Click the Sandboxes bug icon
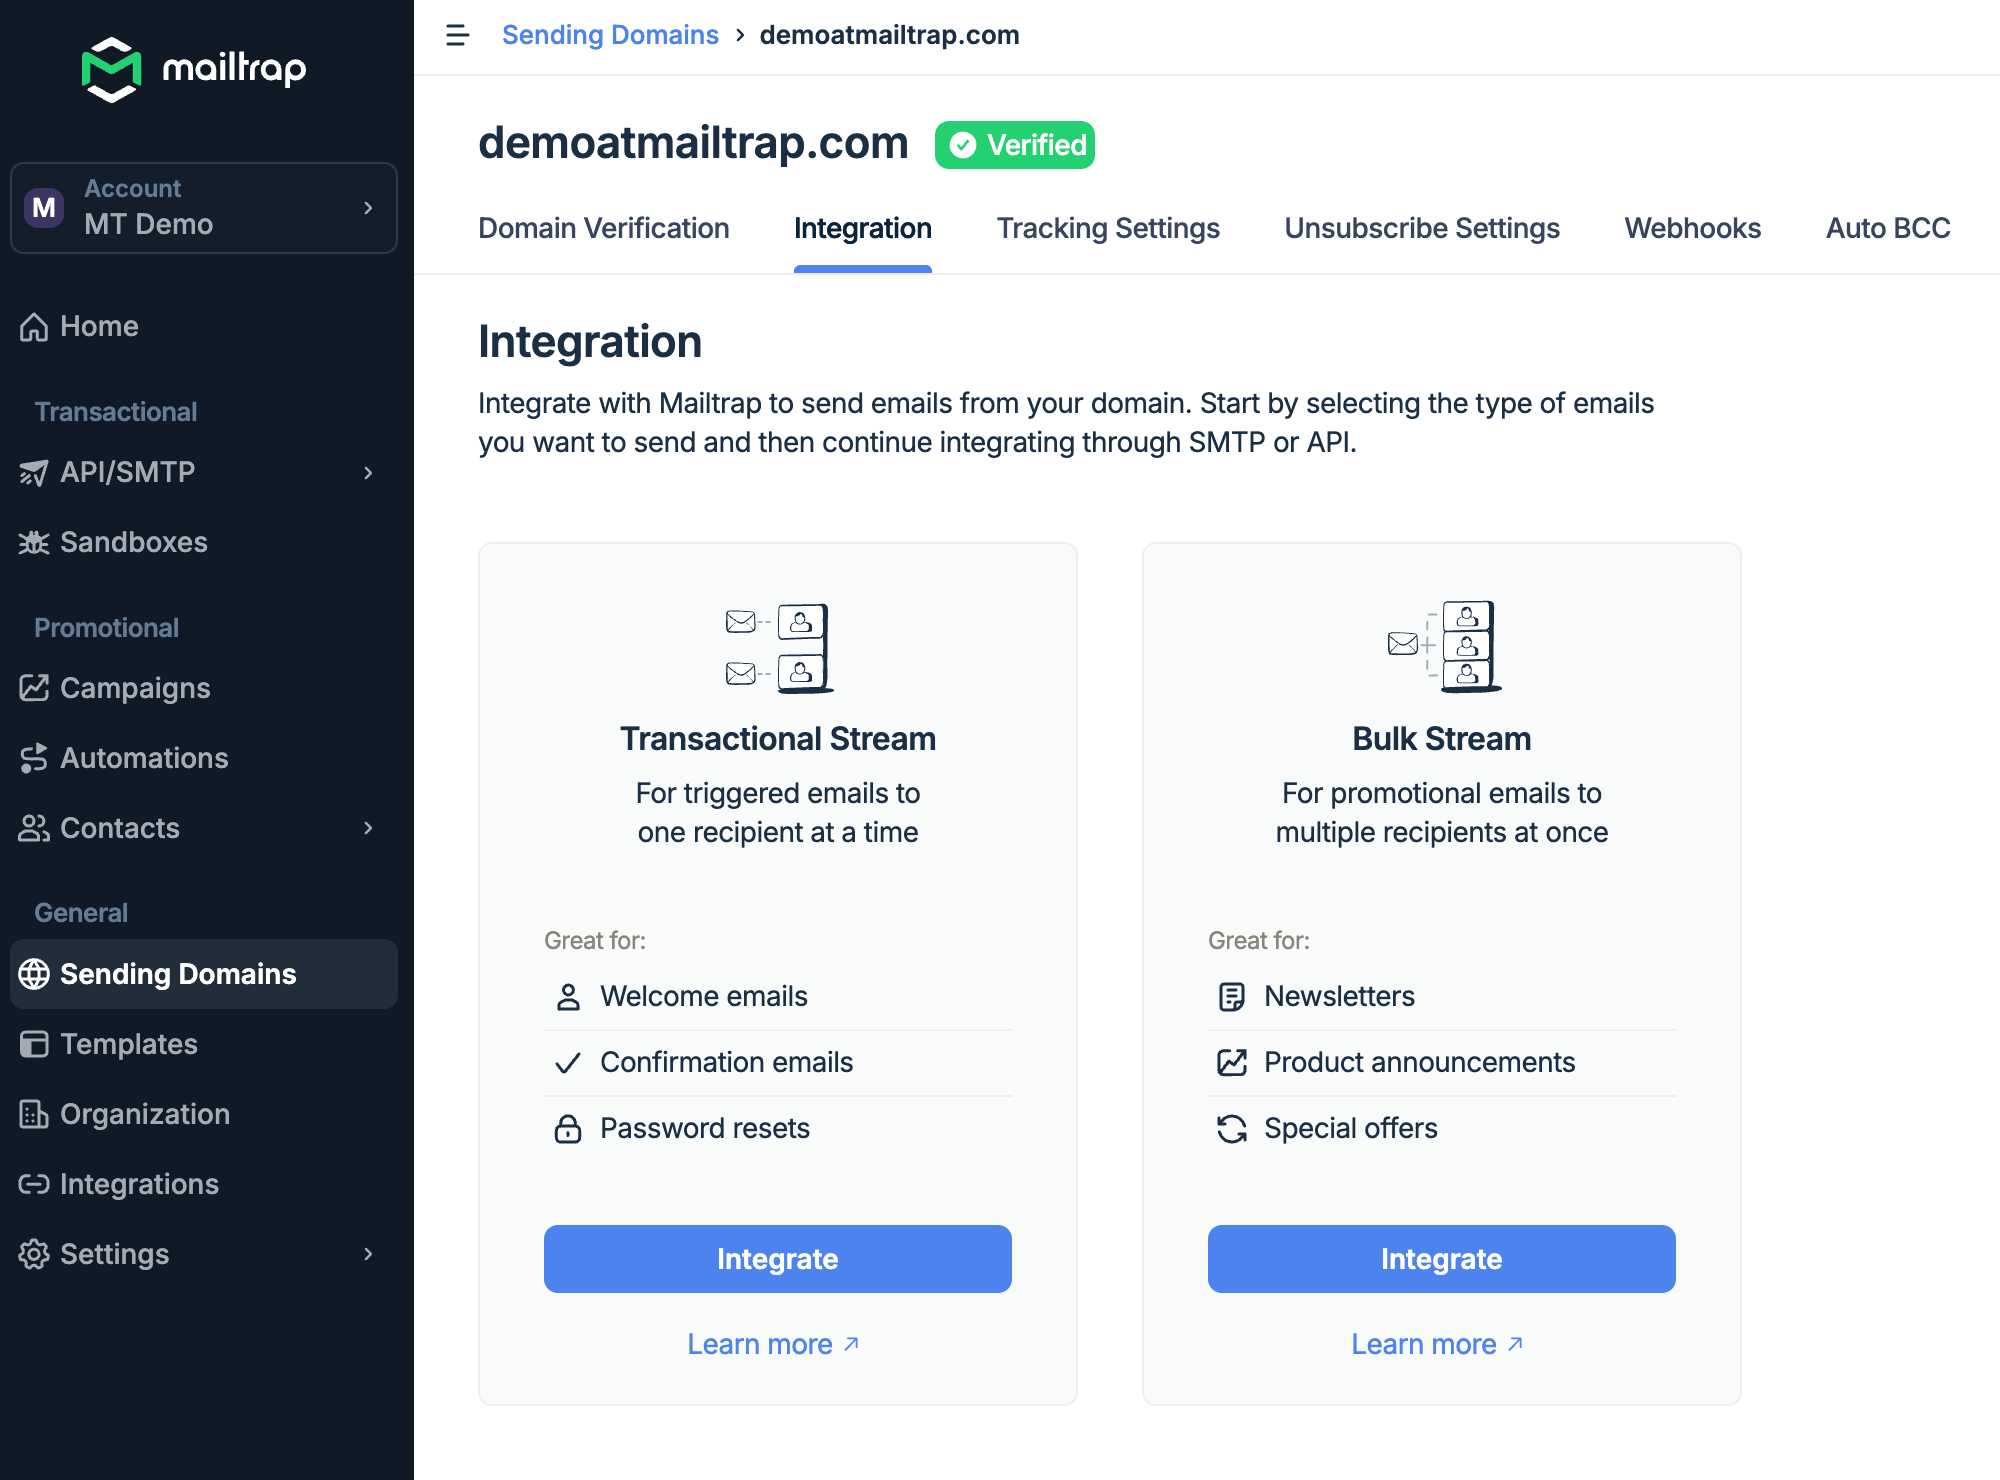2000x1480 pixels. click(34, 543)
